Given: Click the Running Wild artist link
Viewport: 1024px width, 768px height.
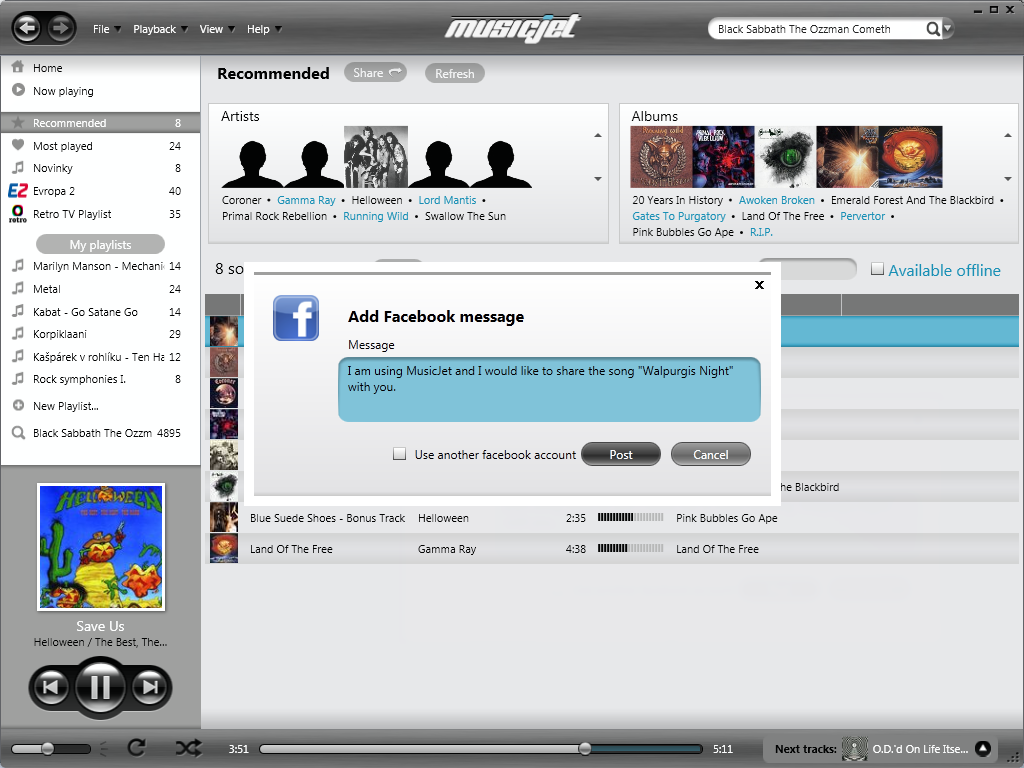Looking at the screenshot, I should click(376, 216).
